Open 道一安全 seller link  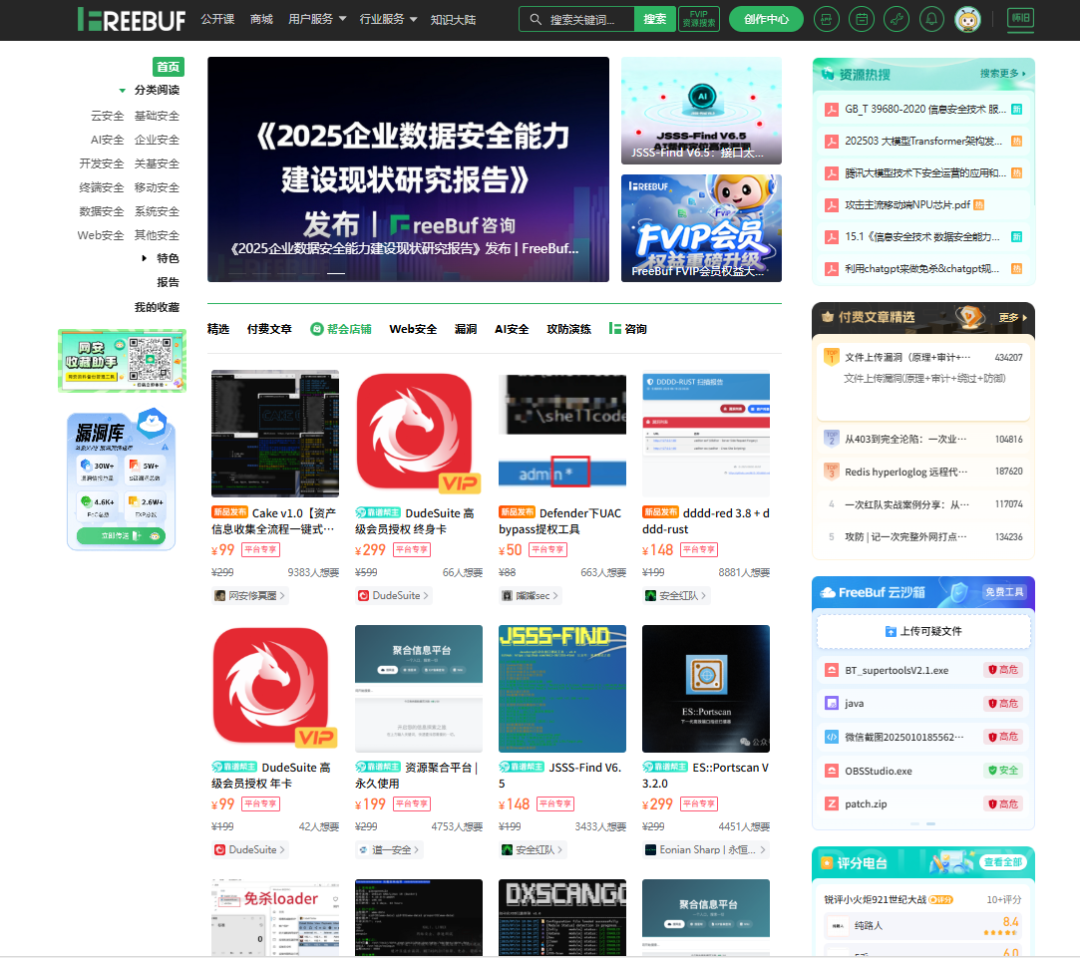click(388, 850)
